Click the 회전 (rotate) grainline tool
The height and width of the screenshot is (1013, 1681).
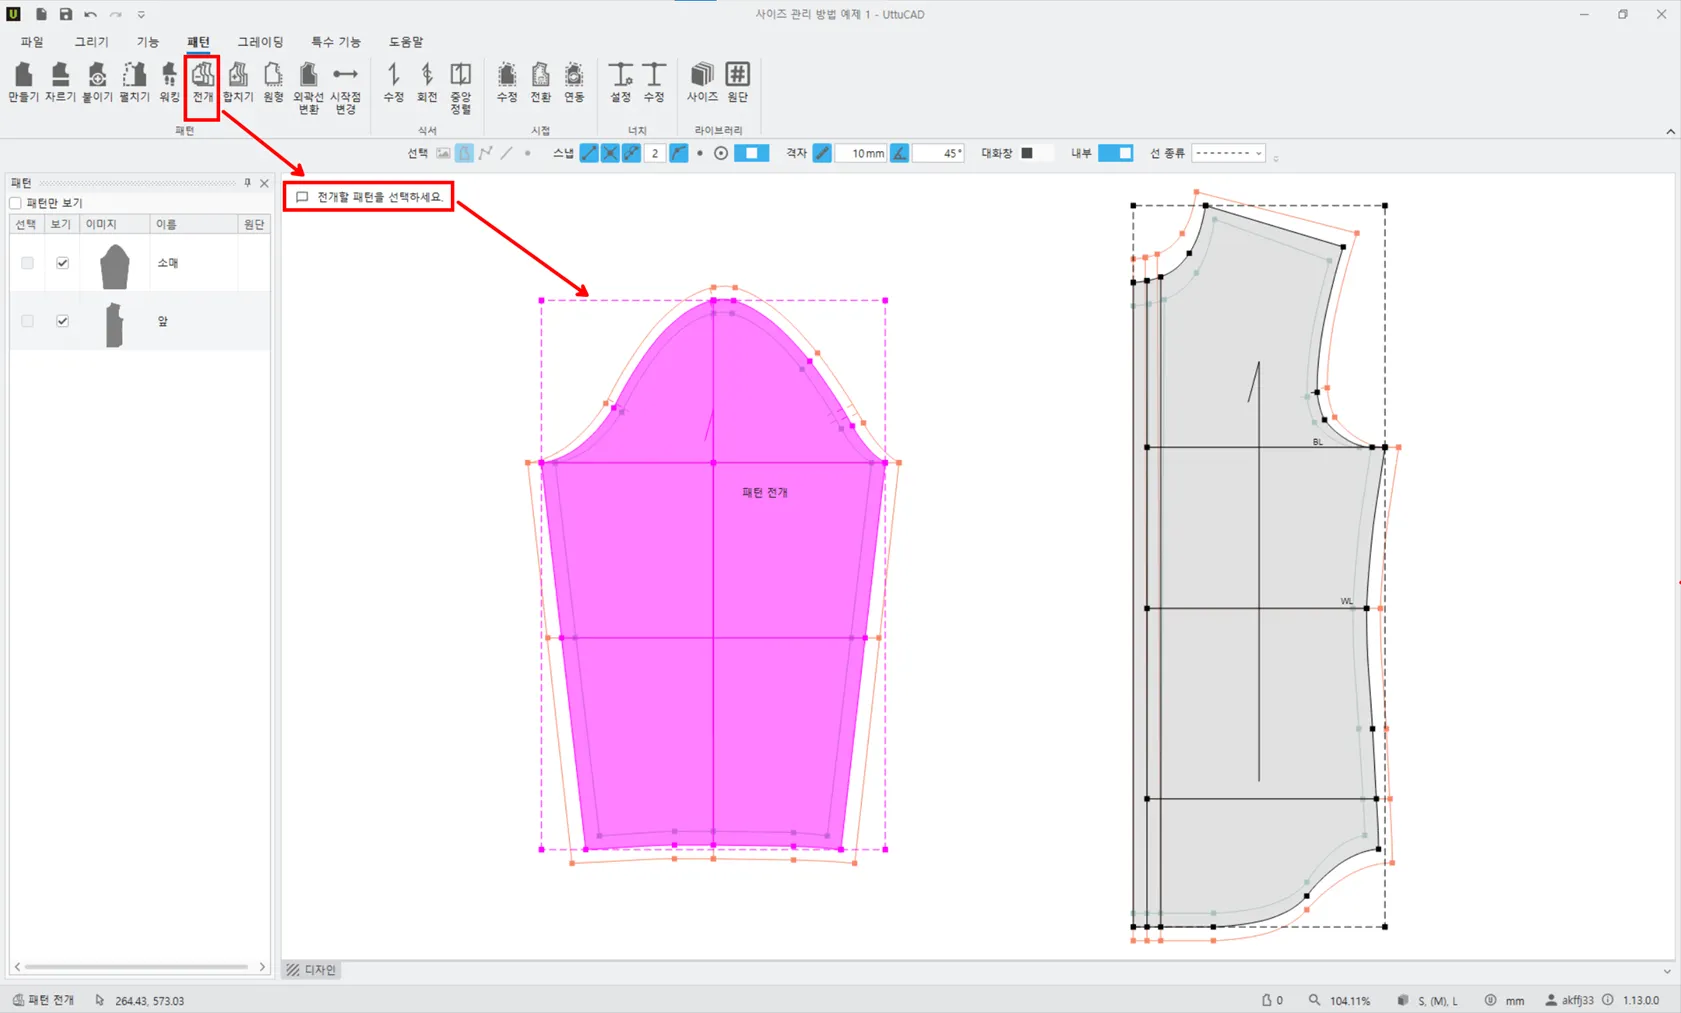(427, 82)
